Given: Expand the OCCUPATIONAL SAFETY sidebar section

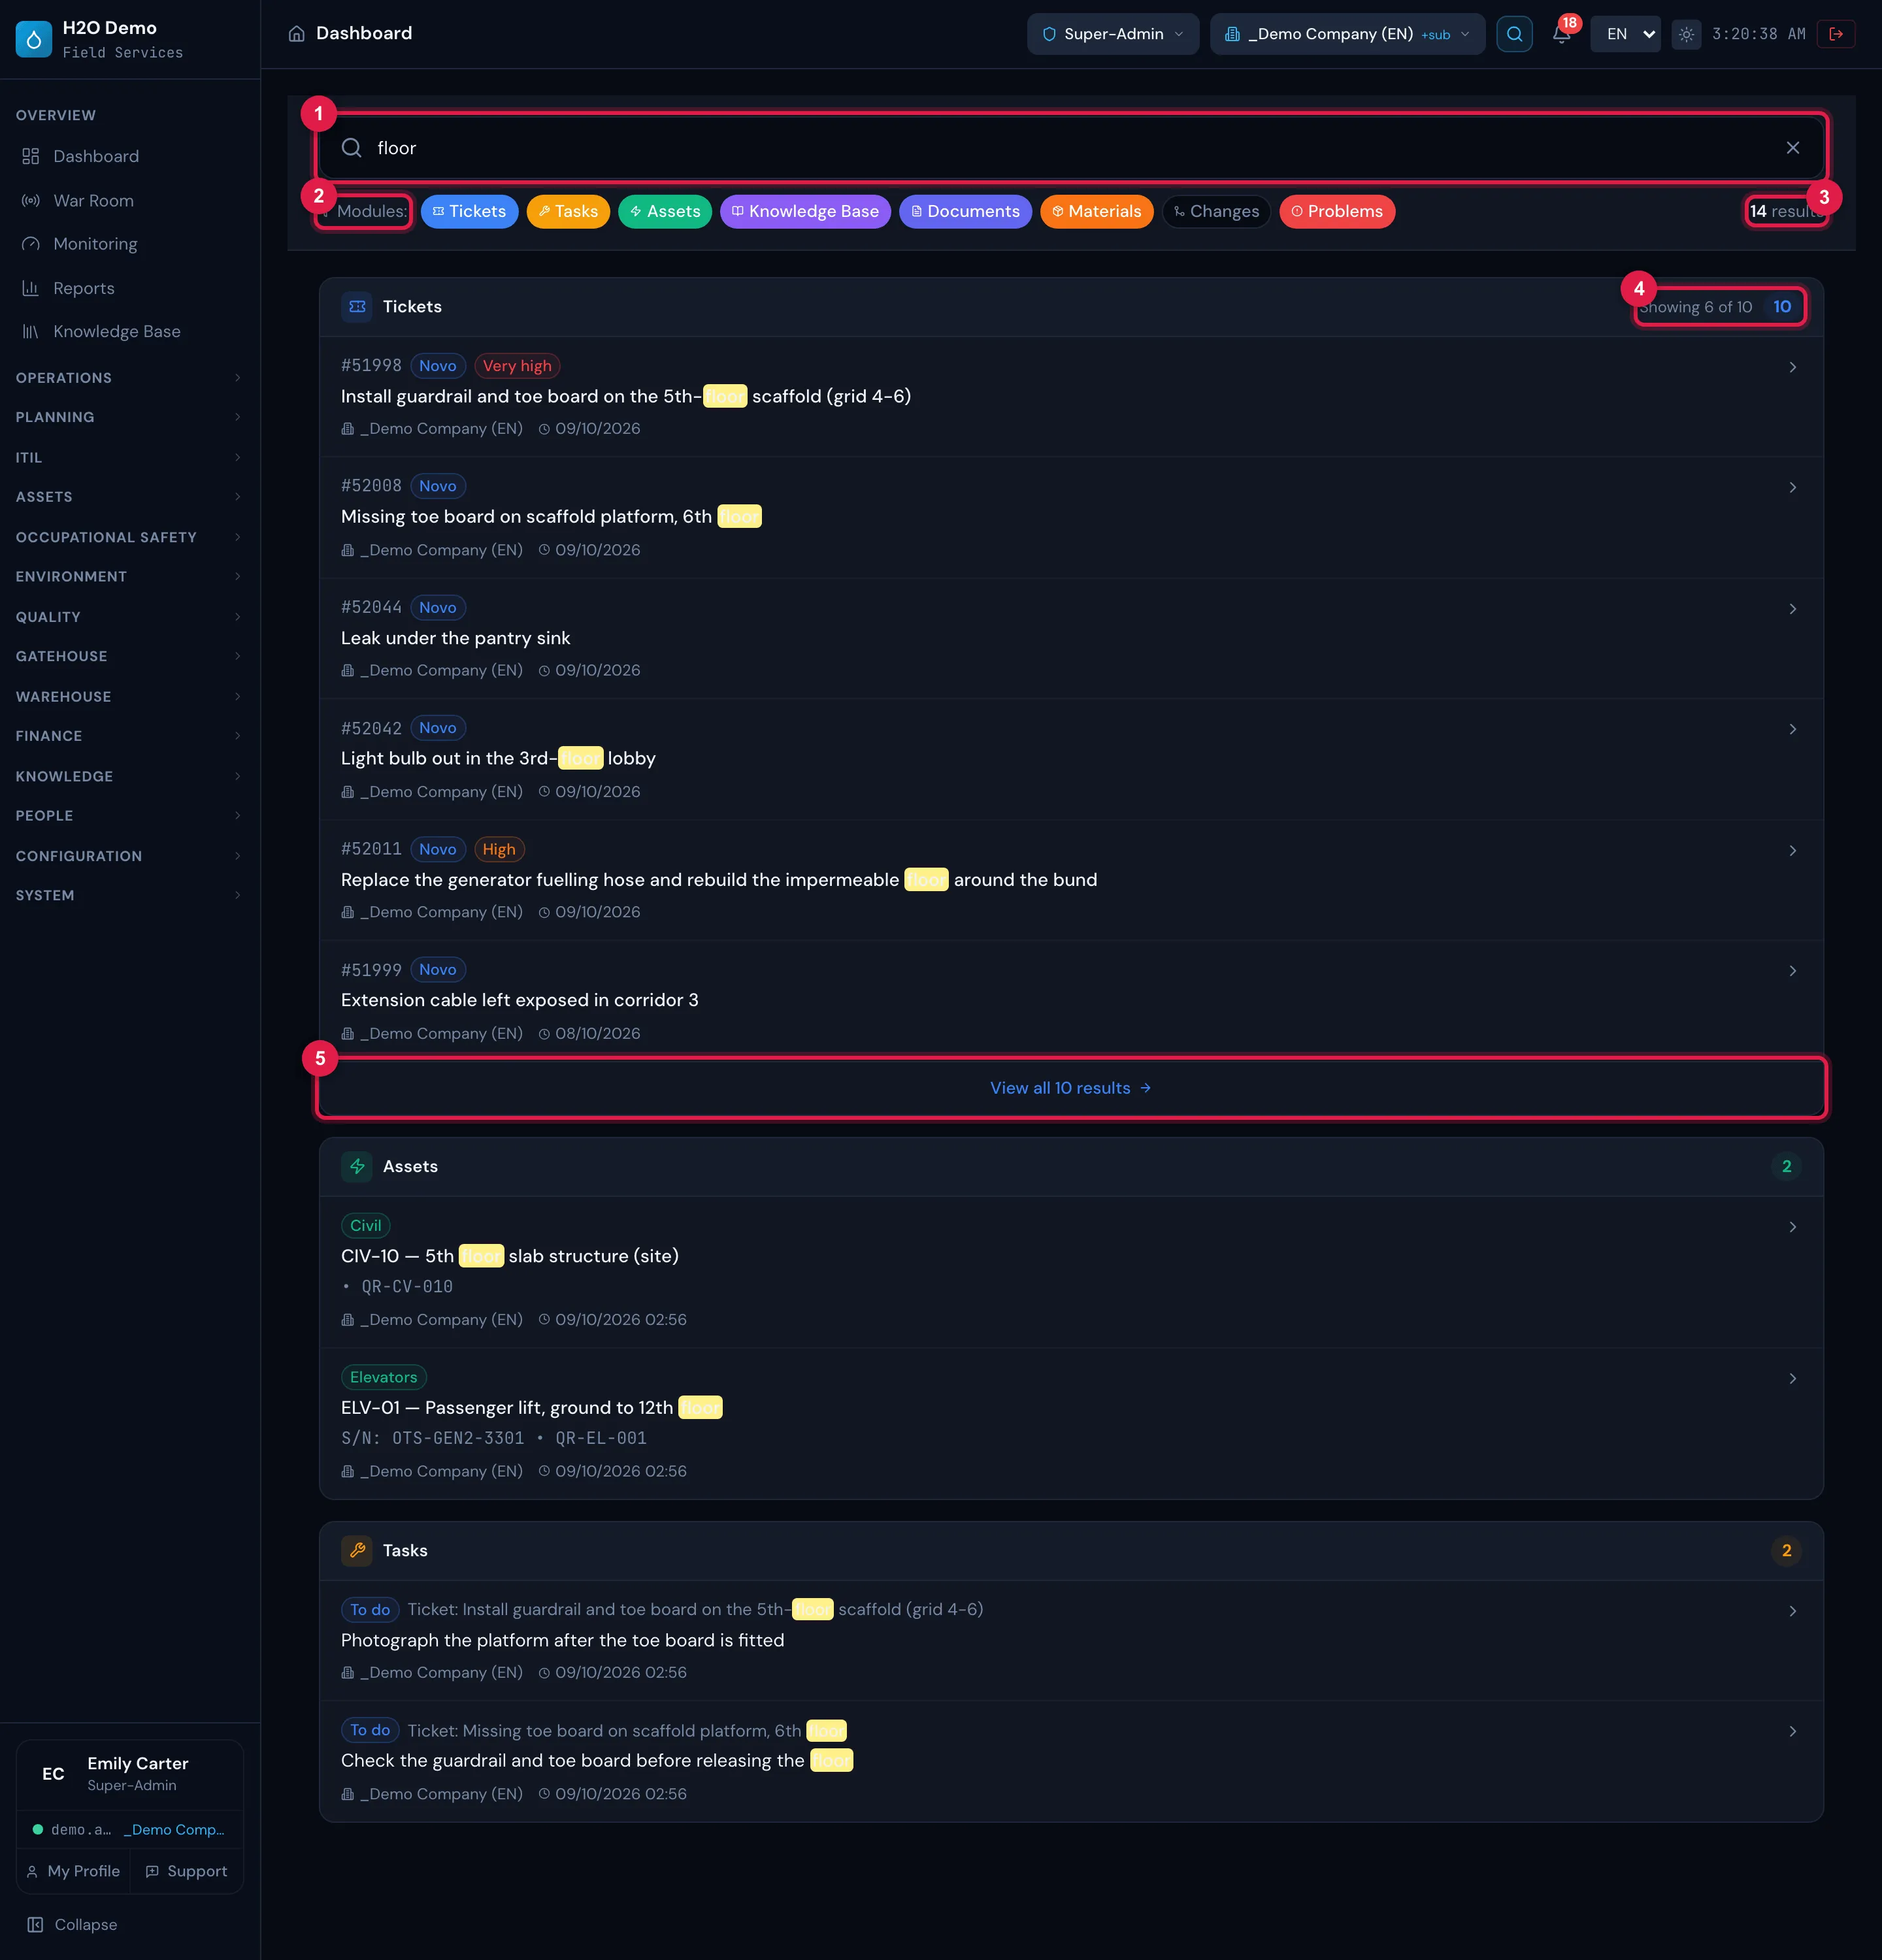Looking at the screenshot, I should tap(129, 537).
